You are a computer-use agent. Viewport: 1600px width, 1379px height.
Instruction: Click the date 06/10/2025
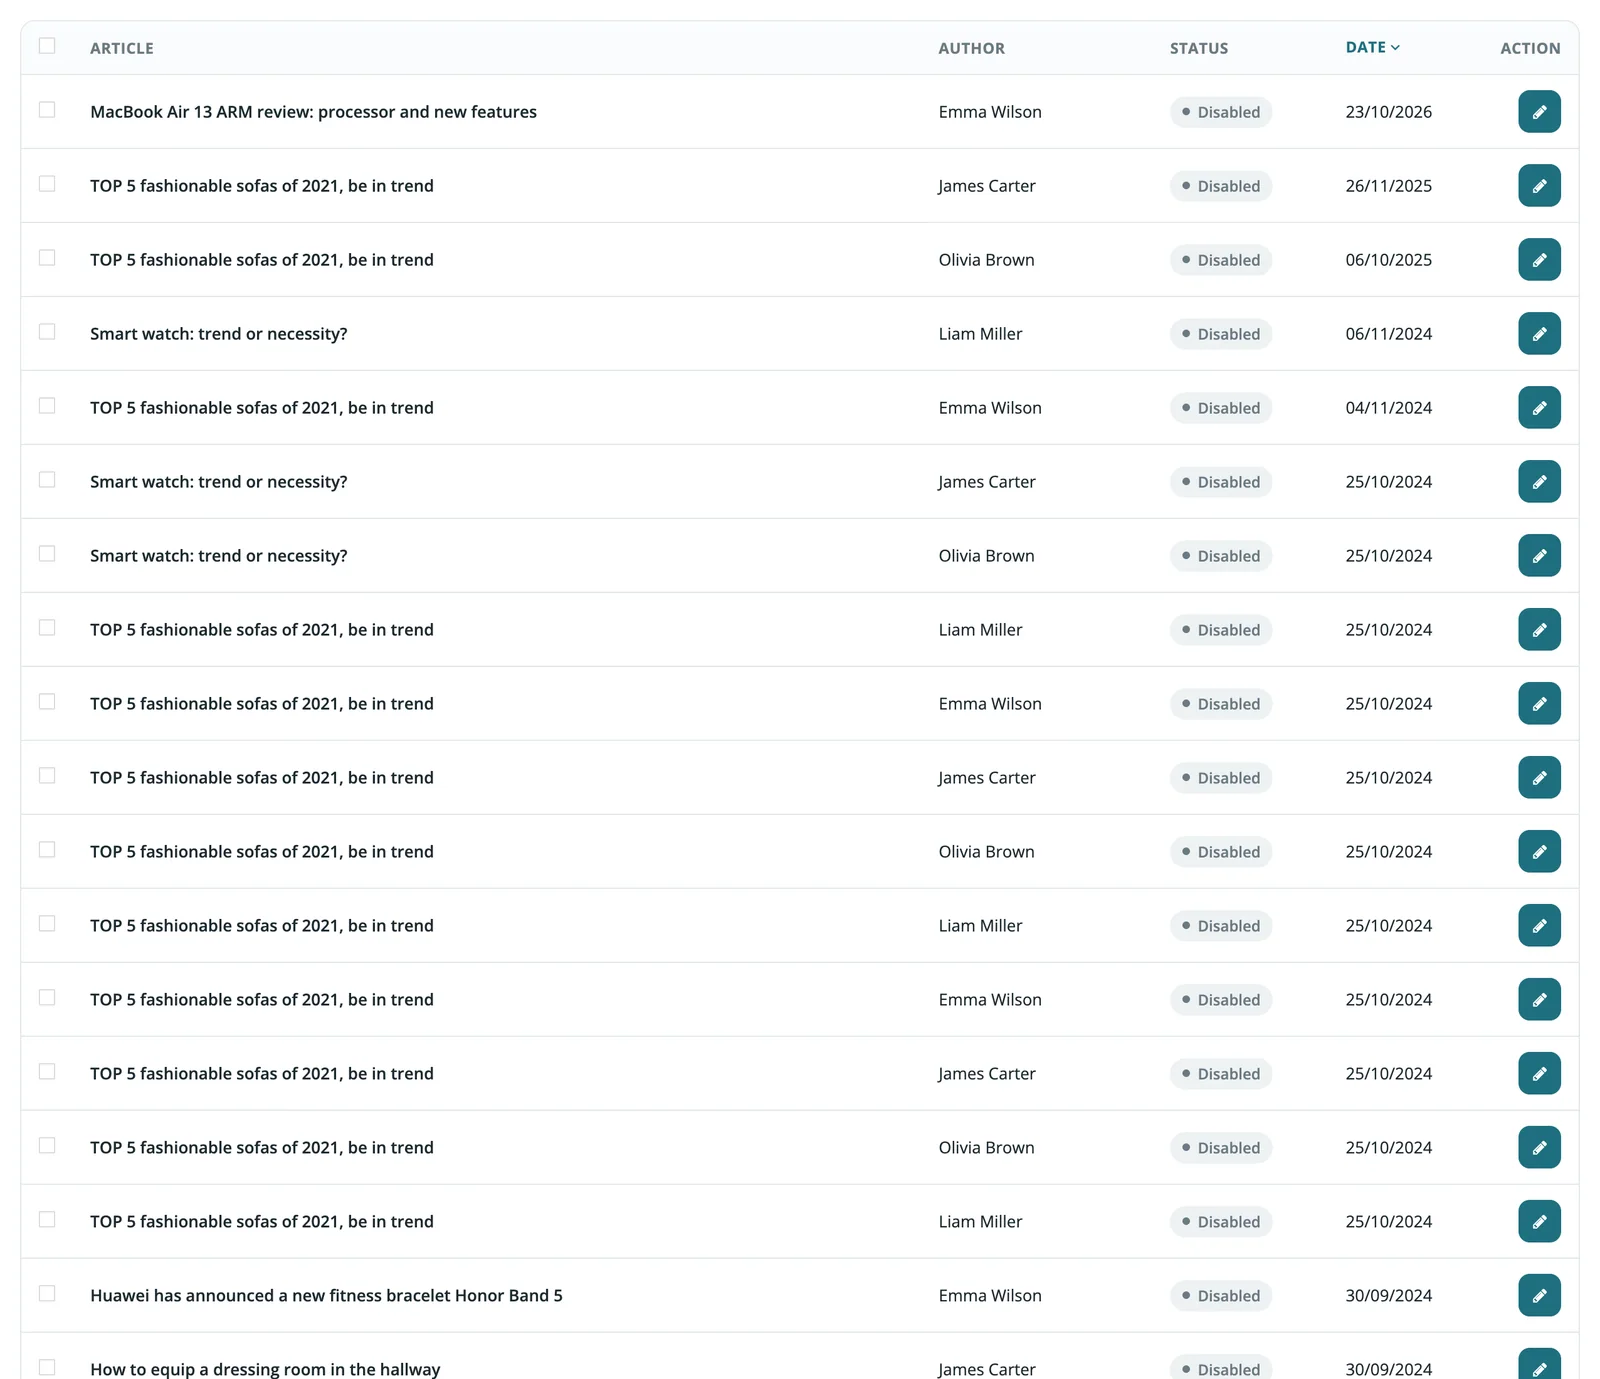click(1388, 260)
